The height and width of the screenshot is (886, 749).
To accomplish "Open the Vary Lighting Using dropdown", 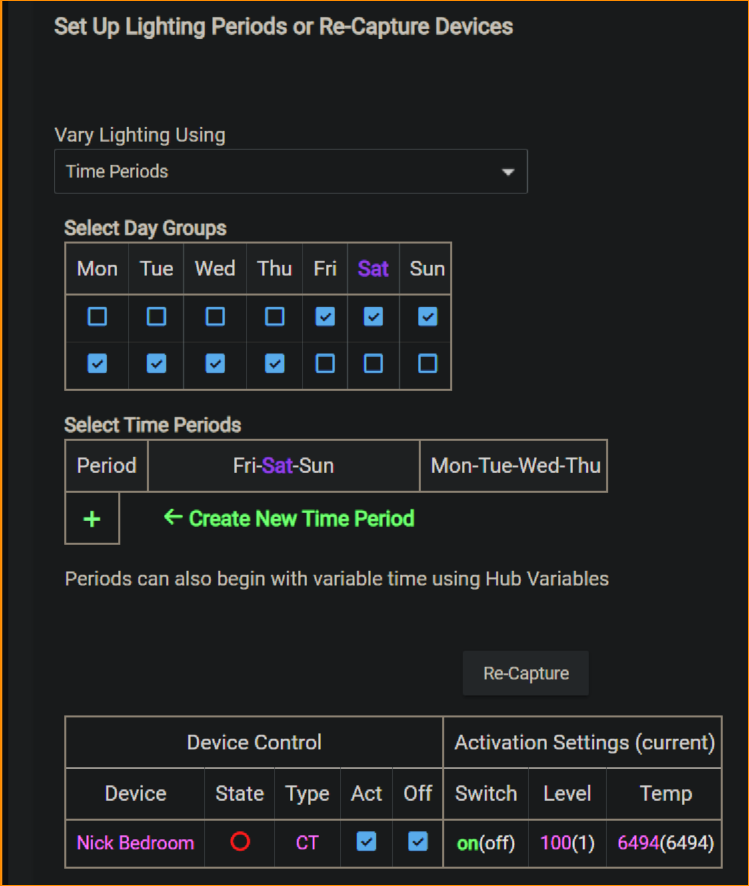I will (x=290, y=172).
